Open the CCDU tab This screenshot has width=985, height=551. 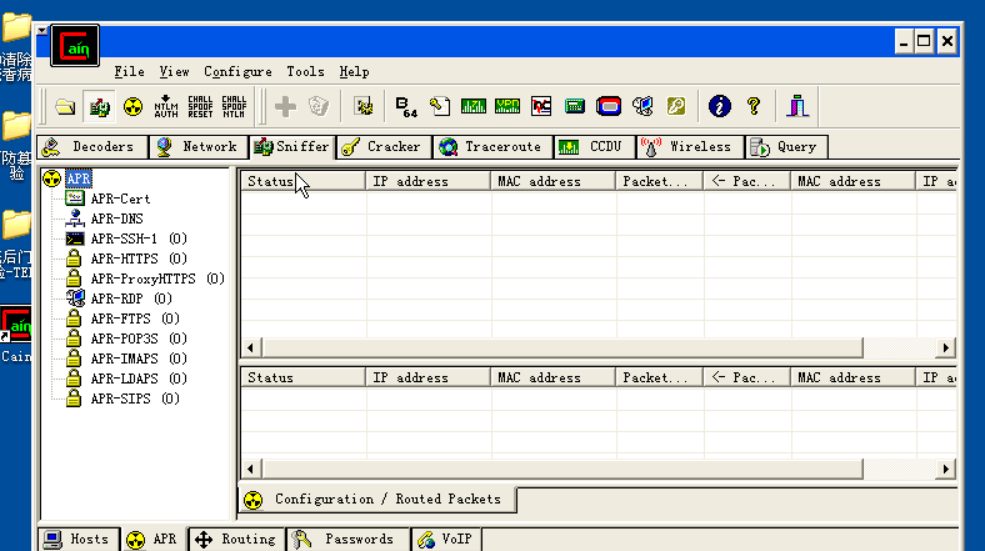594,147
